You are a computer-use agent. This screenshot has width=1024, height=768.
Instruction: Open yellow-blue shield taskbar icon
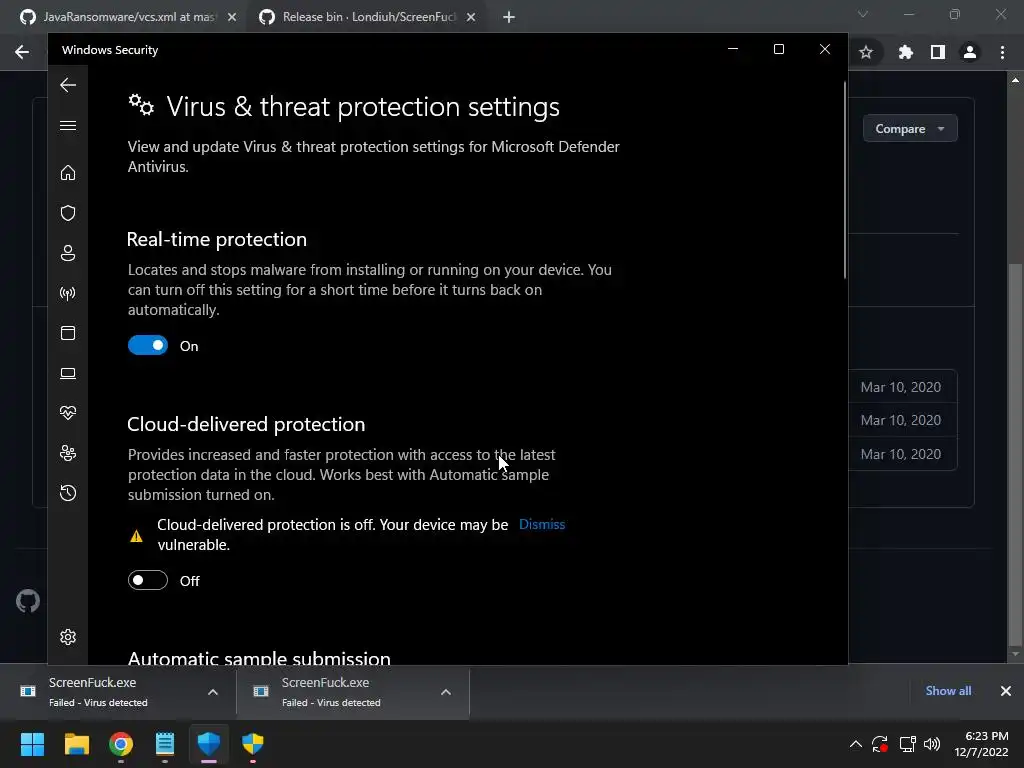[253, 743]
